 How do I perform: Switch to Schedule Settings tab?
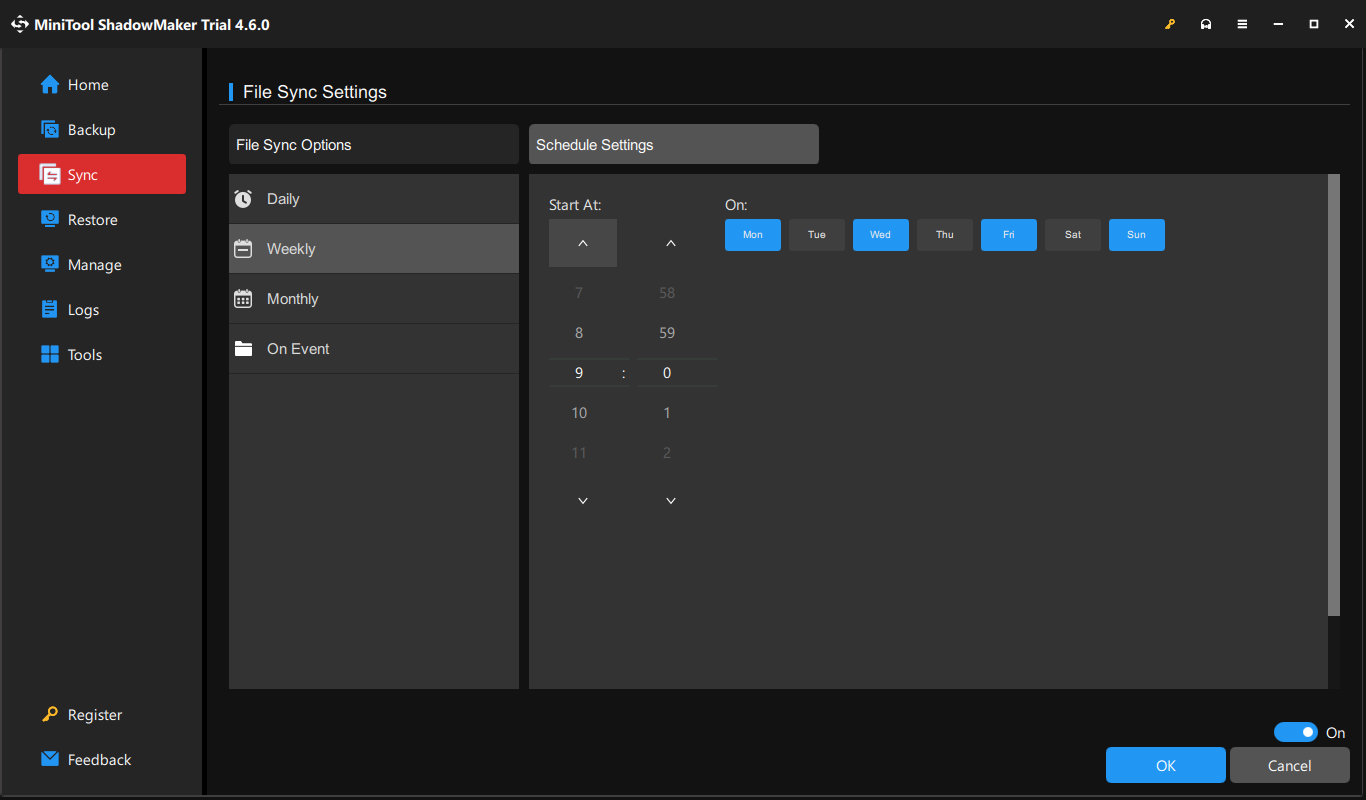point(674,144)
